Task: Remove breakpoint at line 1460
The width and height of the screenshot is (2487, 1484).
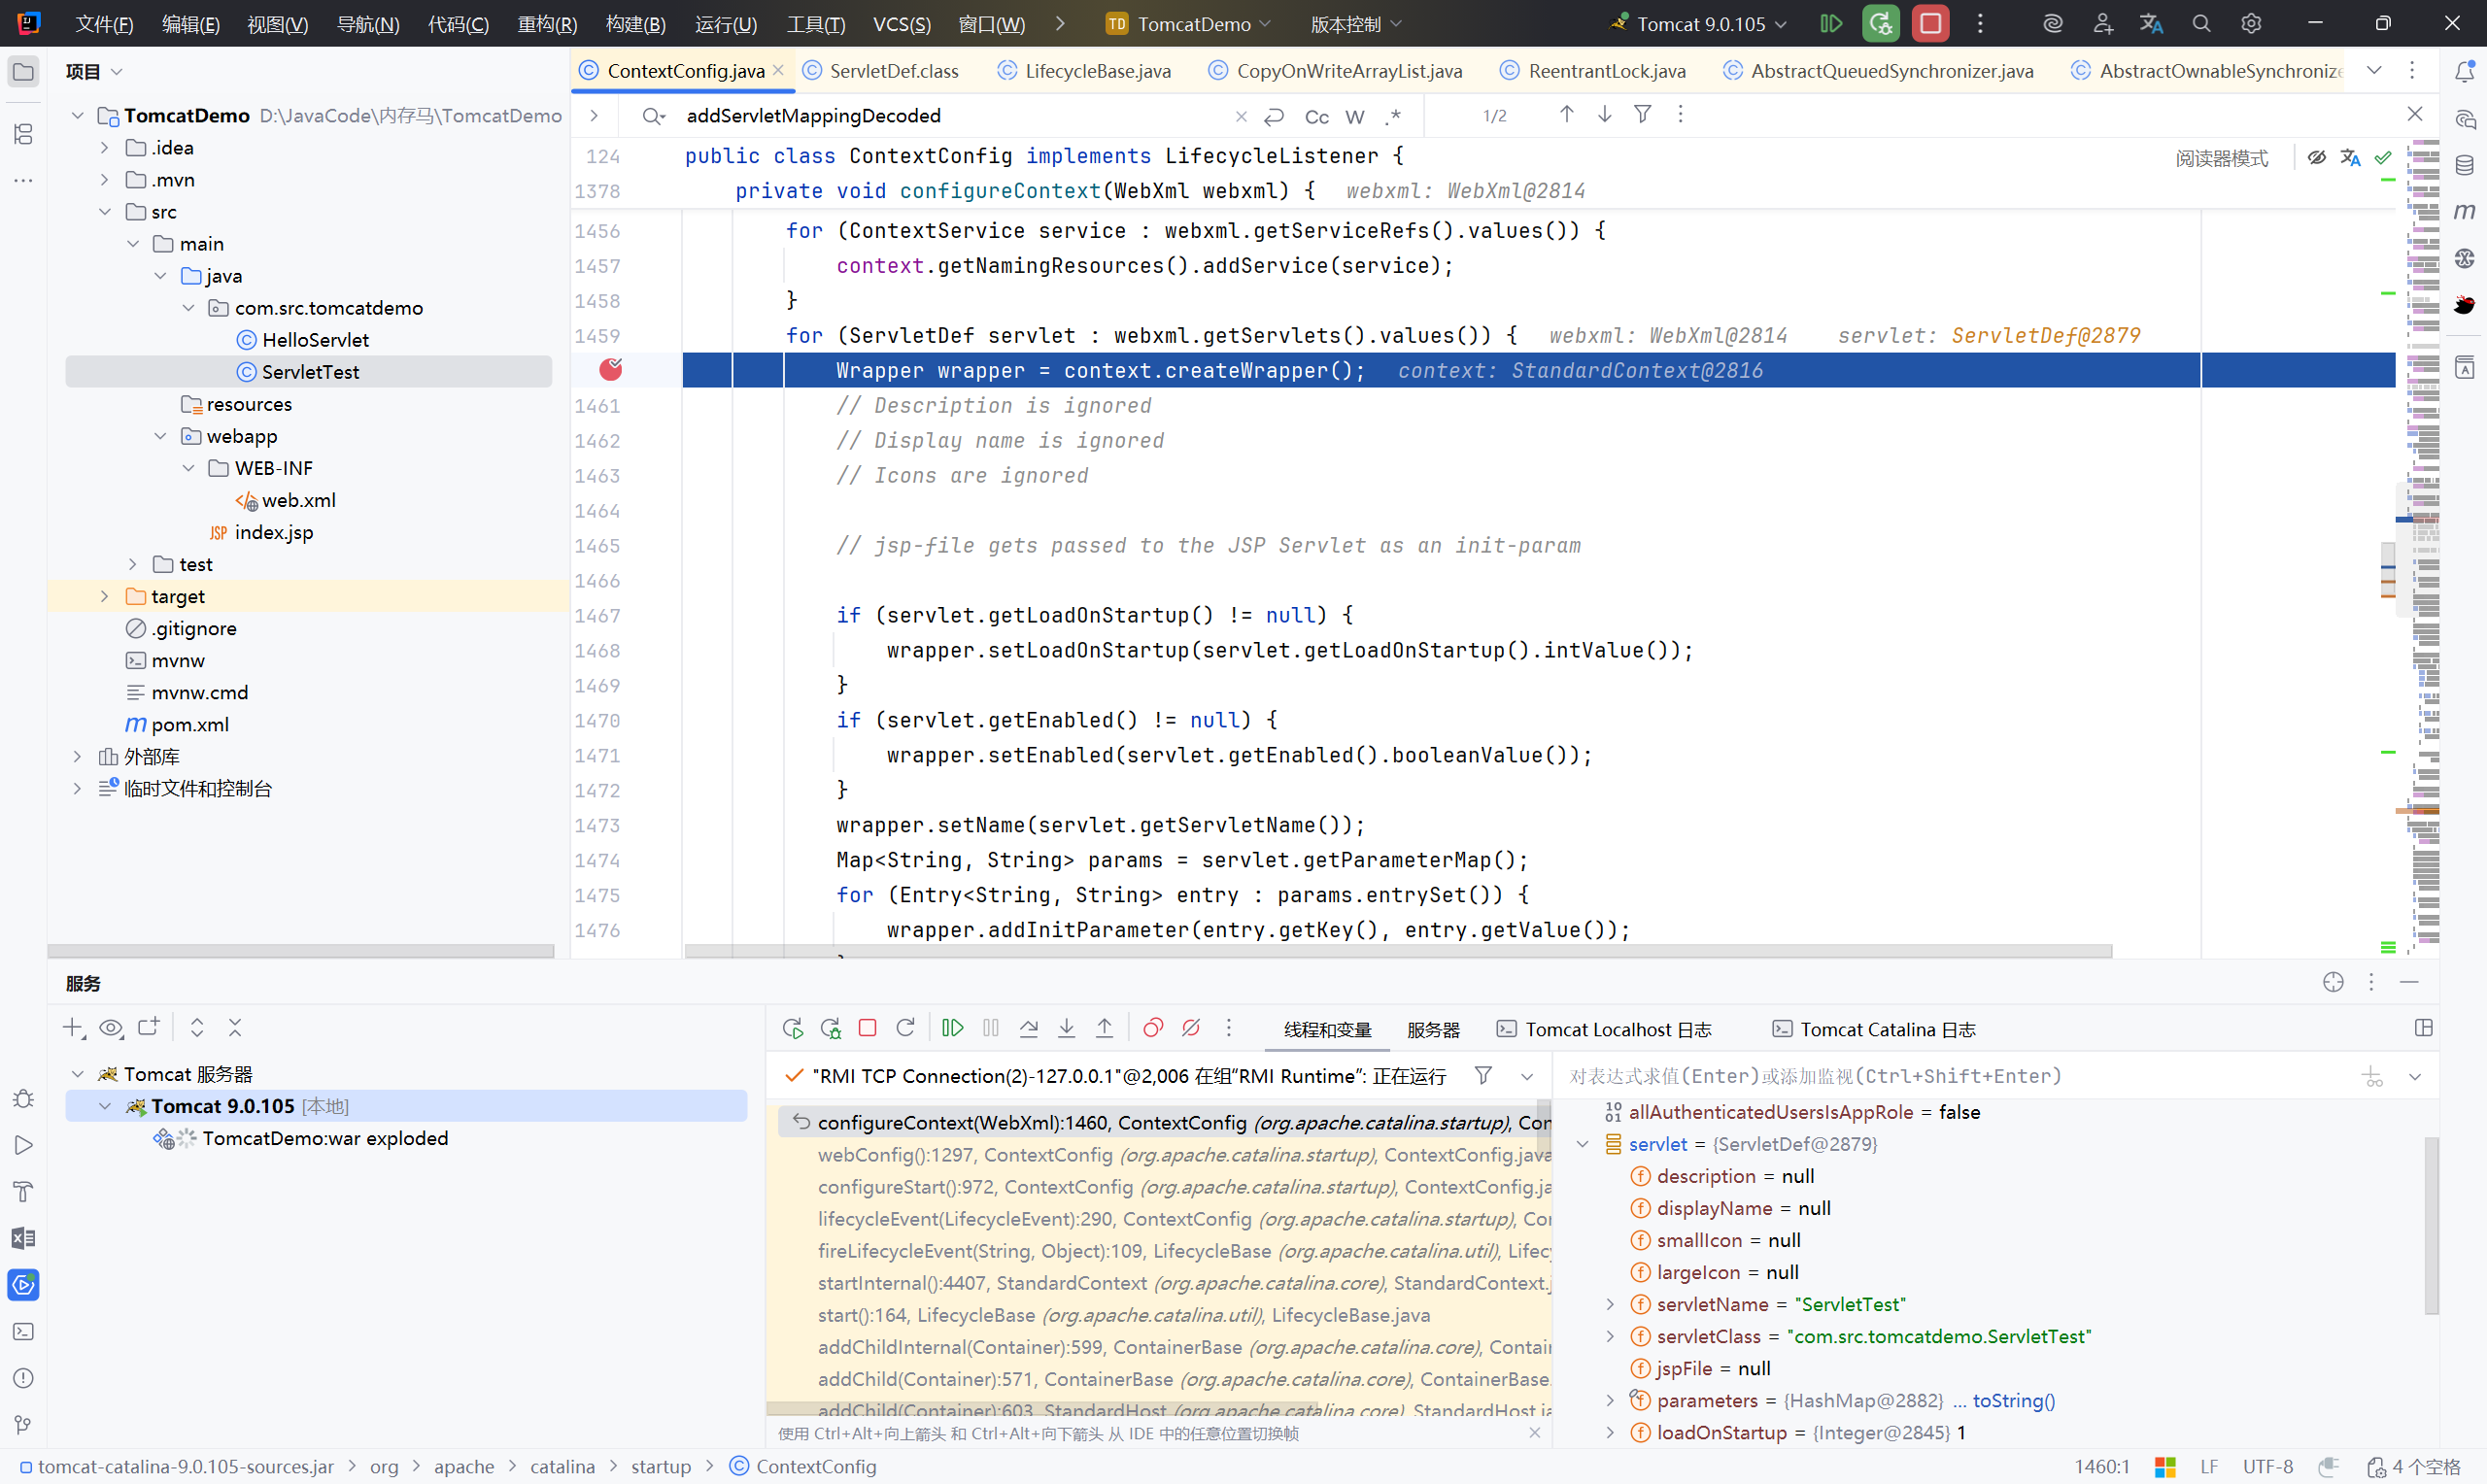Action: click(x=610, y=370)
